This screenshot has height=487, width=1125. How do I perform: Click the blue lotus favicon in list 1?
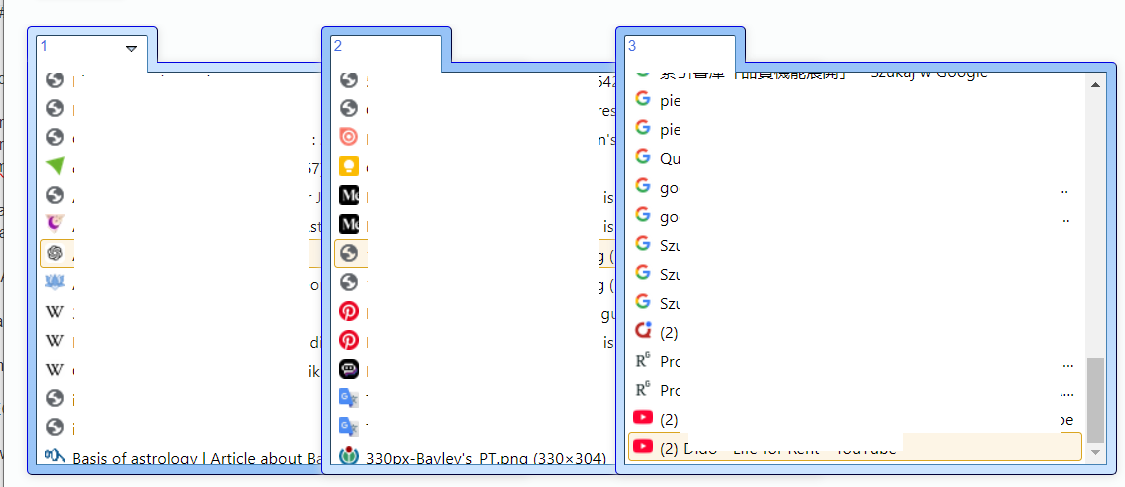[55, 283]
